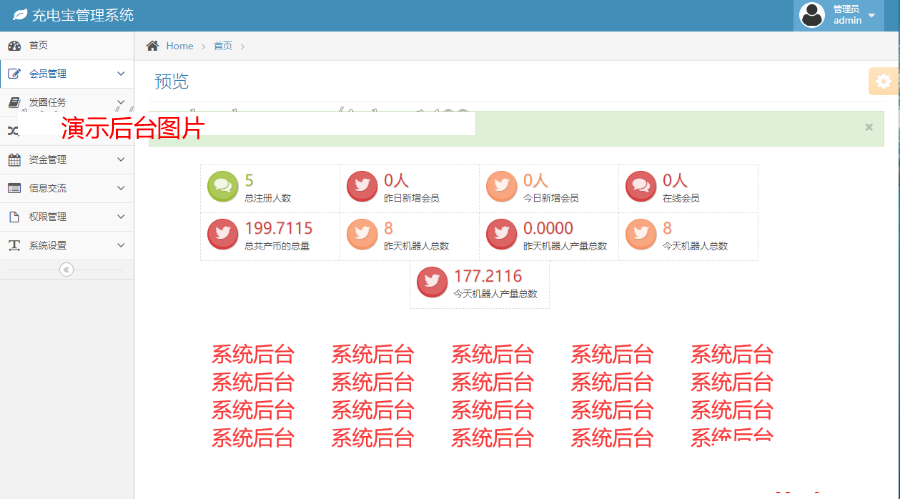Screen dimensions: 900x499
Task: Click the 首页 breadcrumb link
Action: tap(222, 46)
